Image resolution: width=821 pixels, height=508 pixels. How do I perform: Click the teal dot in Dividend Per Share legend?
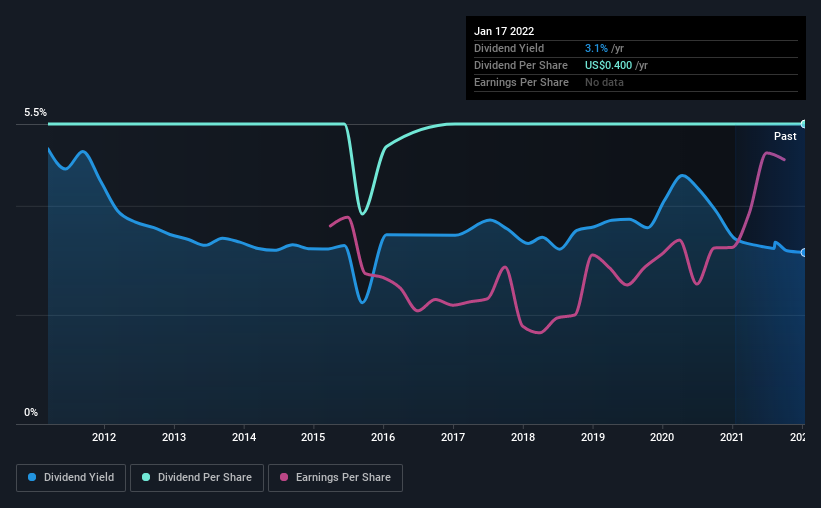click(146, 477)
